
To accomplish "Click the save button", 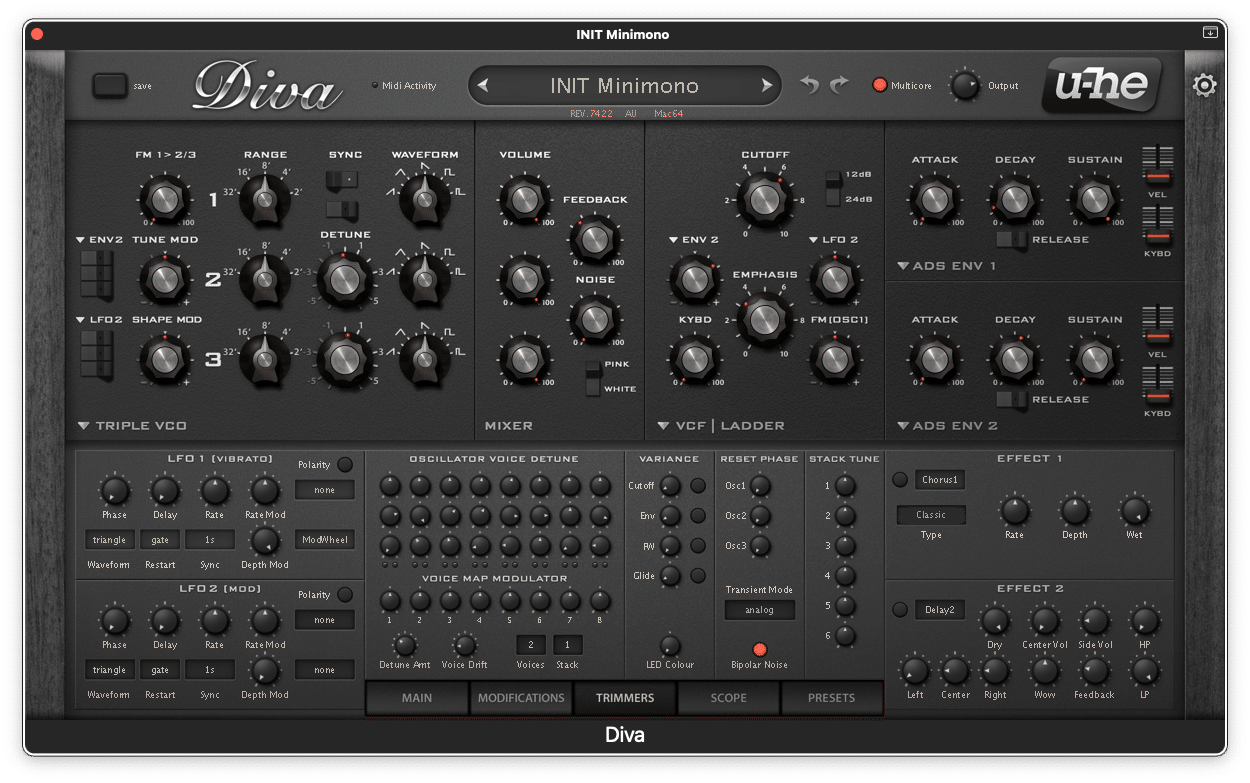I will click(x=110, y=85).
